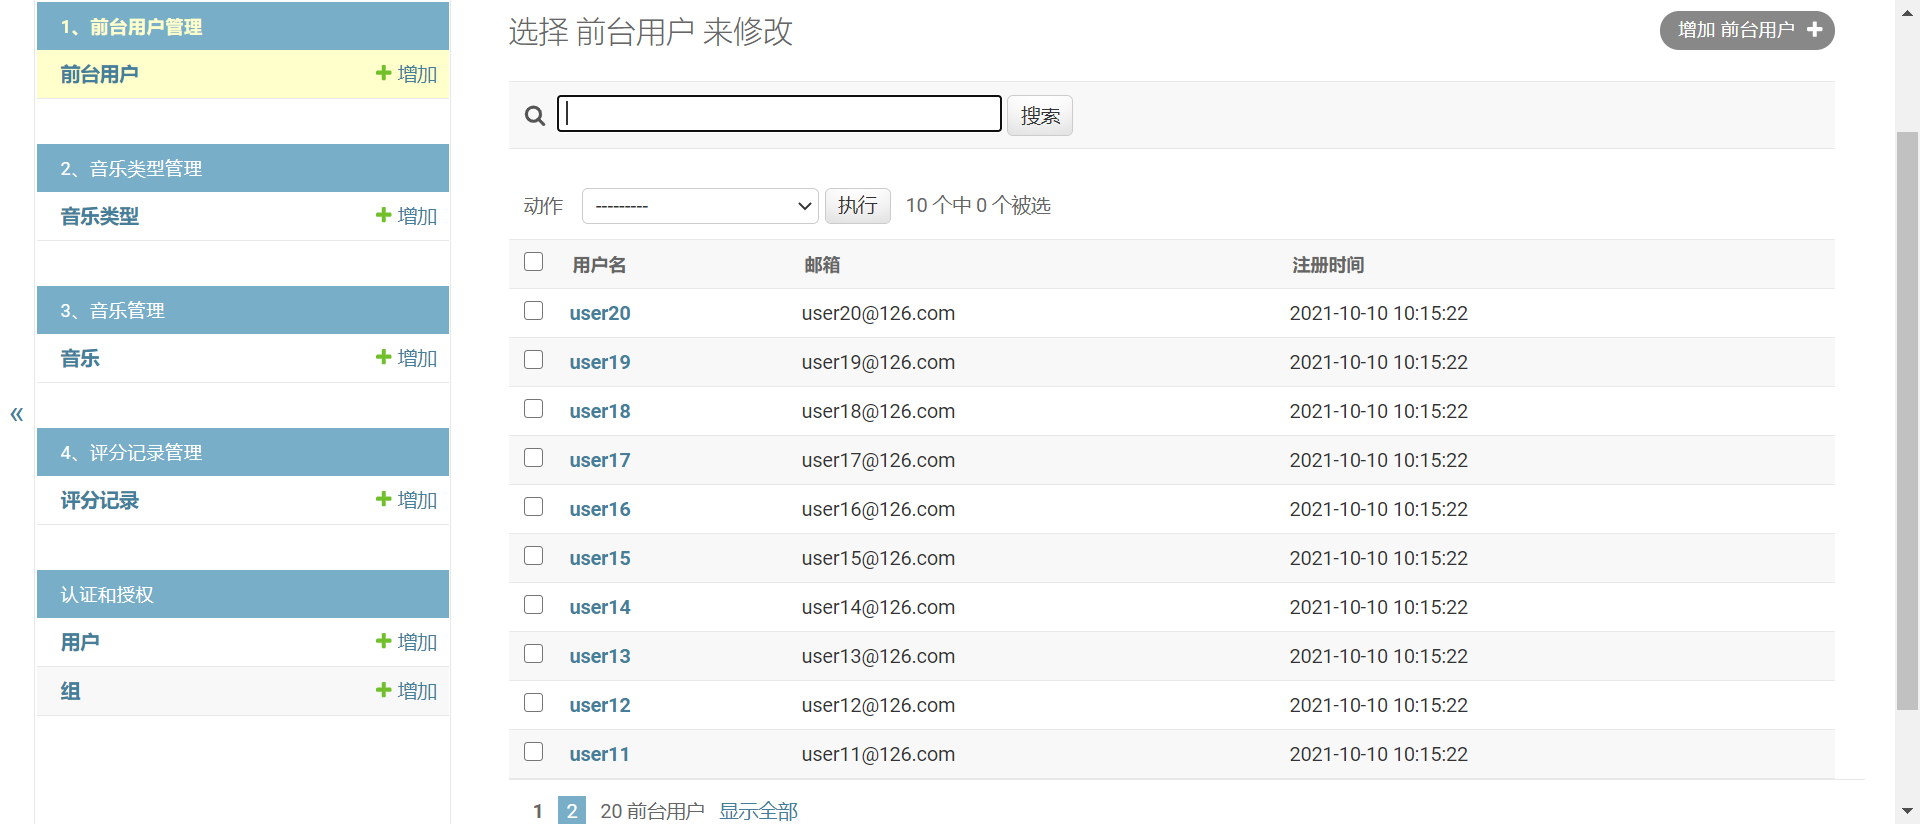Screen dimensions: 1920x824
Task: Open section 2、音乐类型管理 header
Action: (x=131, y=169)
